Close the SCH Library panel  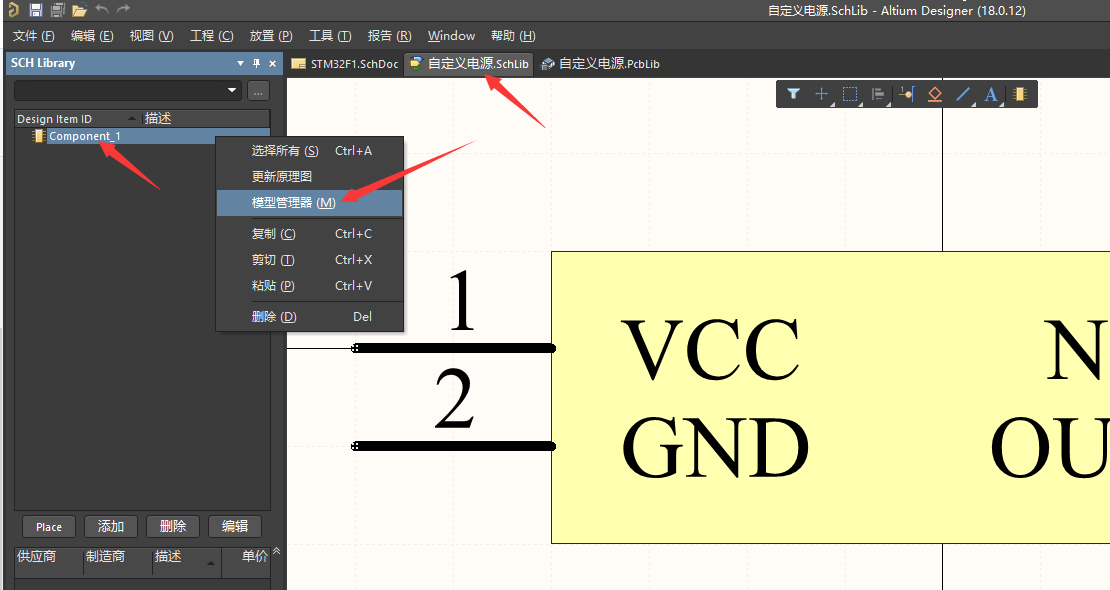click(273, 63)
